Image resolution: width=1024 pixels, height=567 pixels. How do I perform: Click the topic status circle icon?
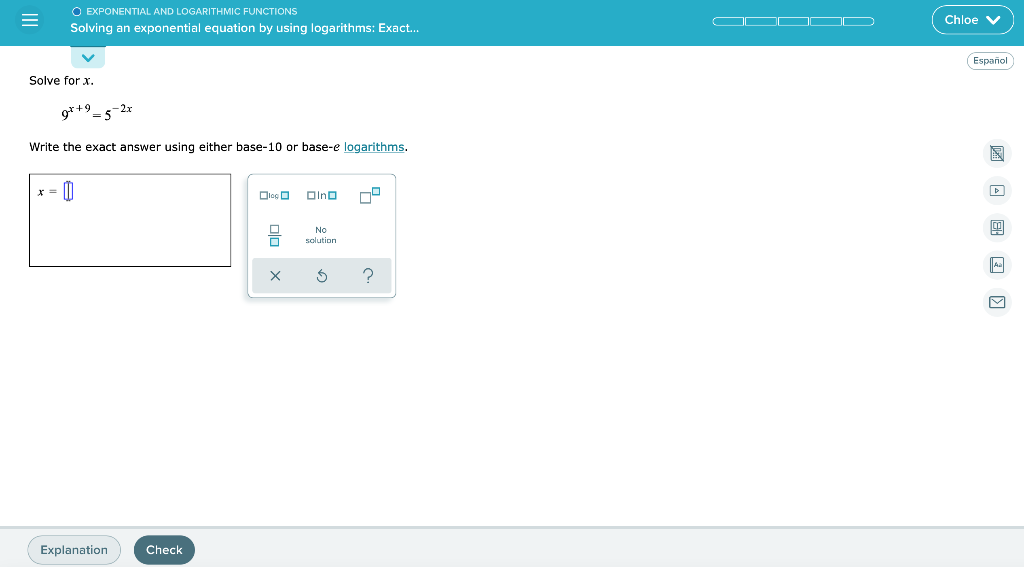coord(76,12)
